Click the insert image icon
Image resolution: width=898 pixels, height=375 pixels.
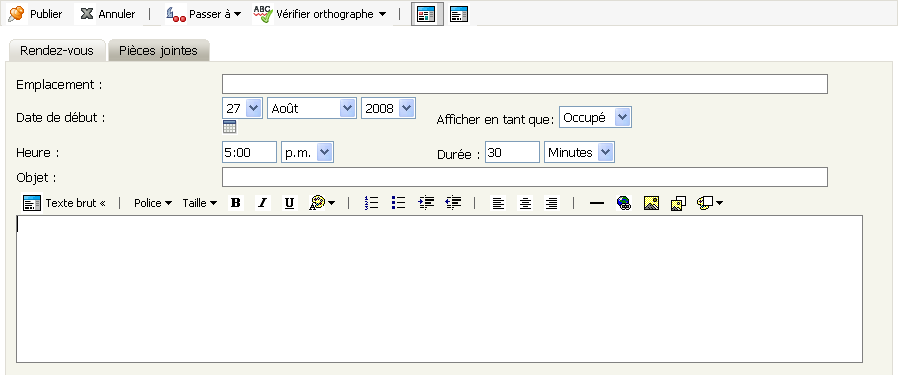click(651, 203)
